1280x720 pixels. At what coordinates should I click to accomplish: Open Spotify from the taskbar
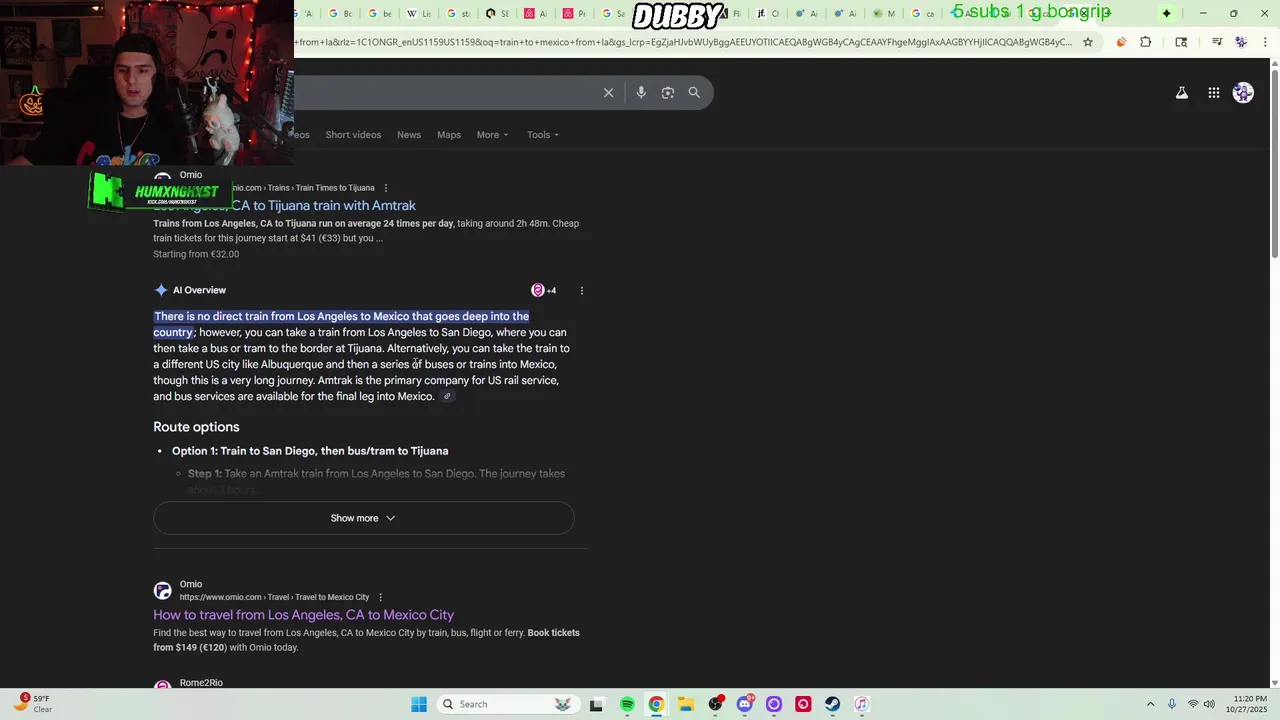[627, 704]
